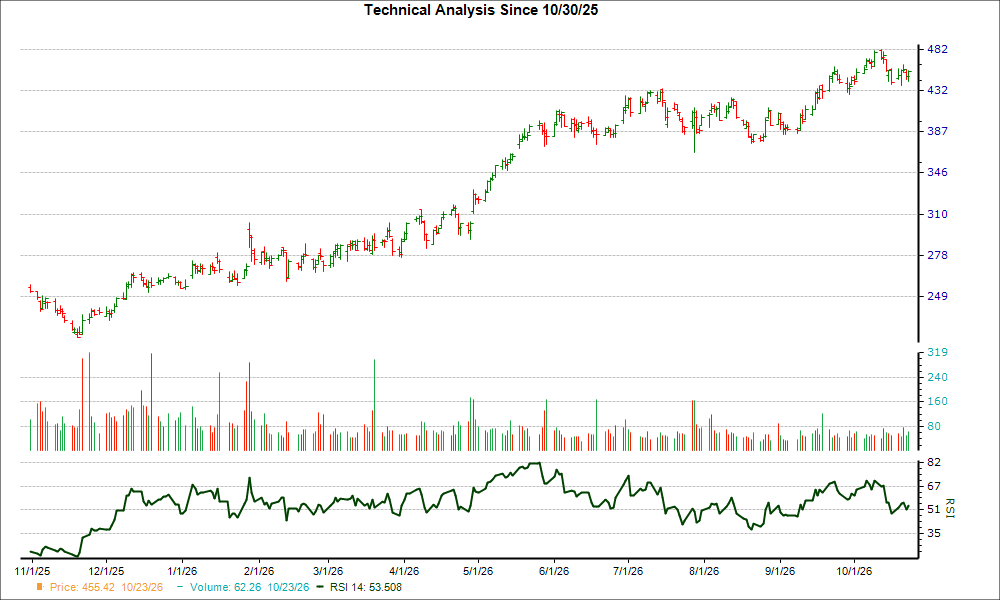Click the 160 volume axis label
1000x600 pixels.
tap(937, 401)
